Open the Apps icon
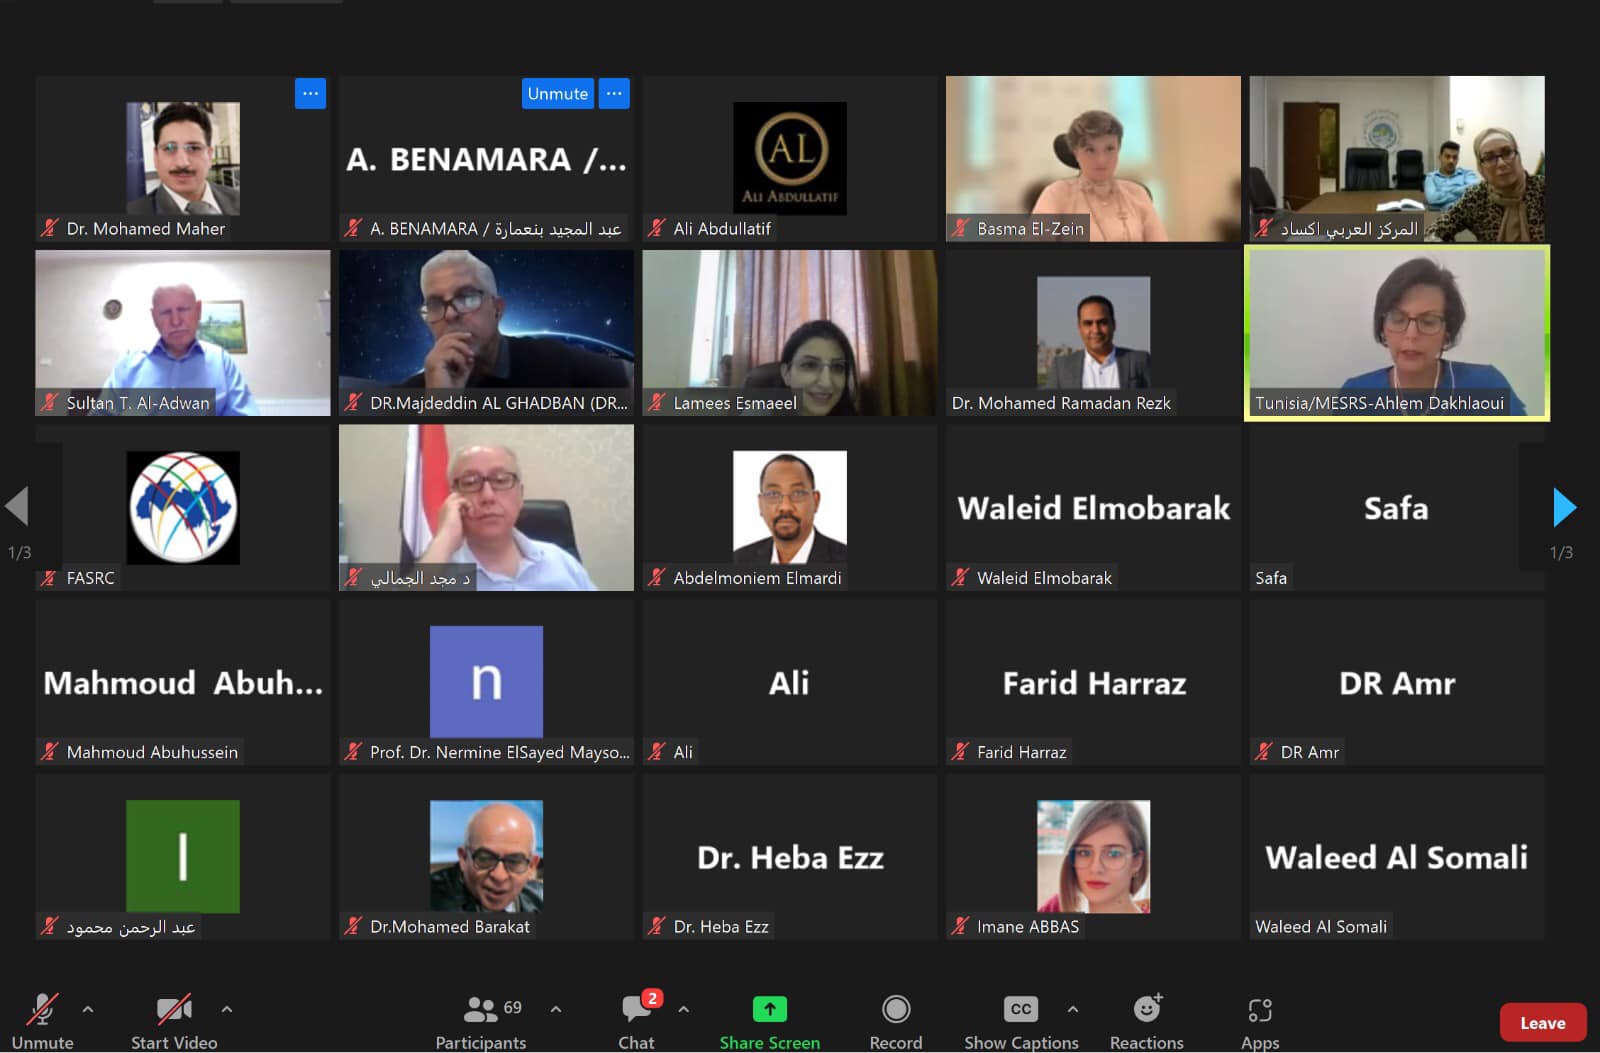 [x=1260, y=1010]
